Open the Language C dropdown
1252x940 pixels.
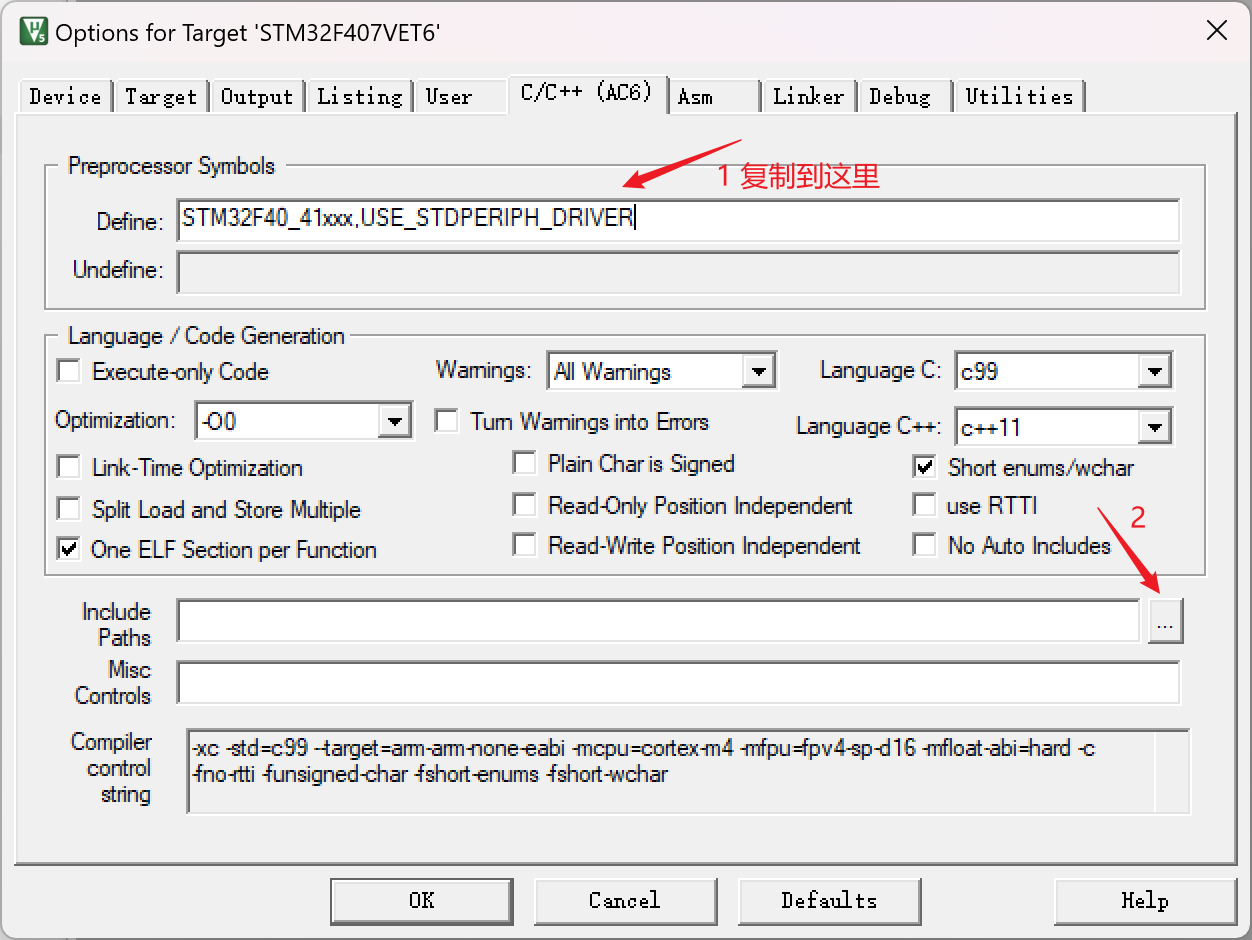(x=1064, y=371)
